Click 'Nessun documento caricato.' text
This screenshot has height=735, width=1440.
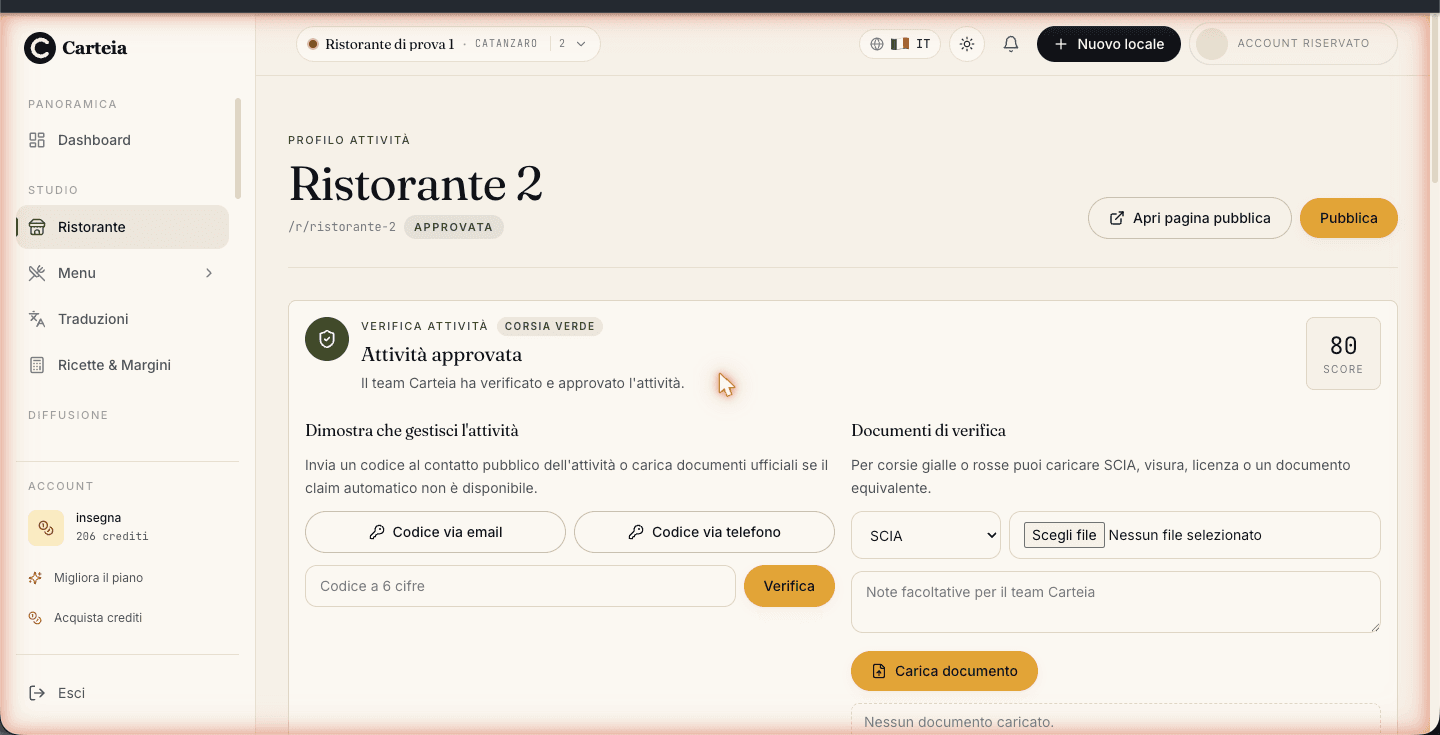959,722
